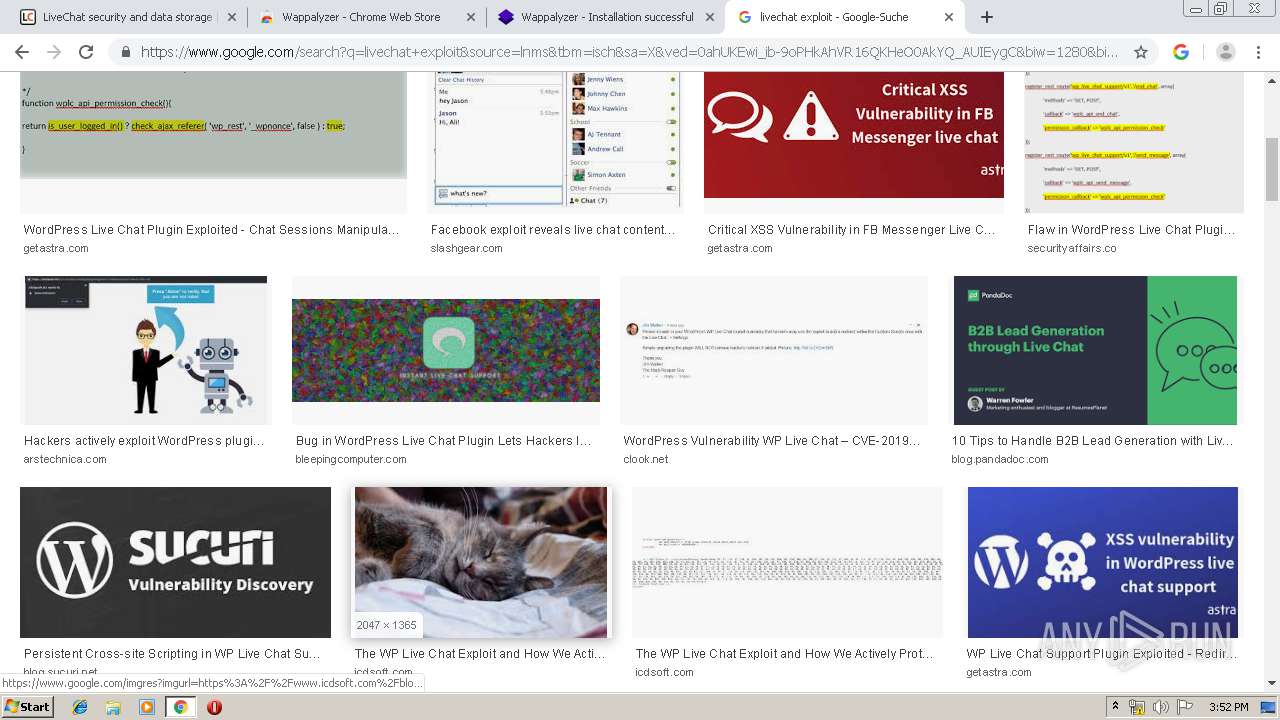
Task: Open 'Persistent Cross-site Scripting in WP Live Chat' title
Action: point(172,654)
